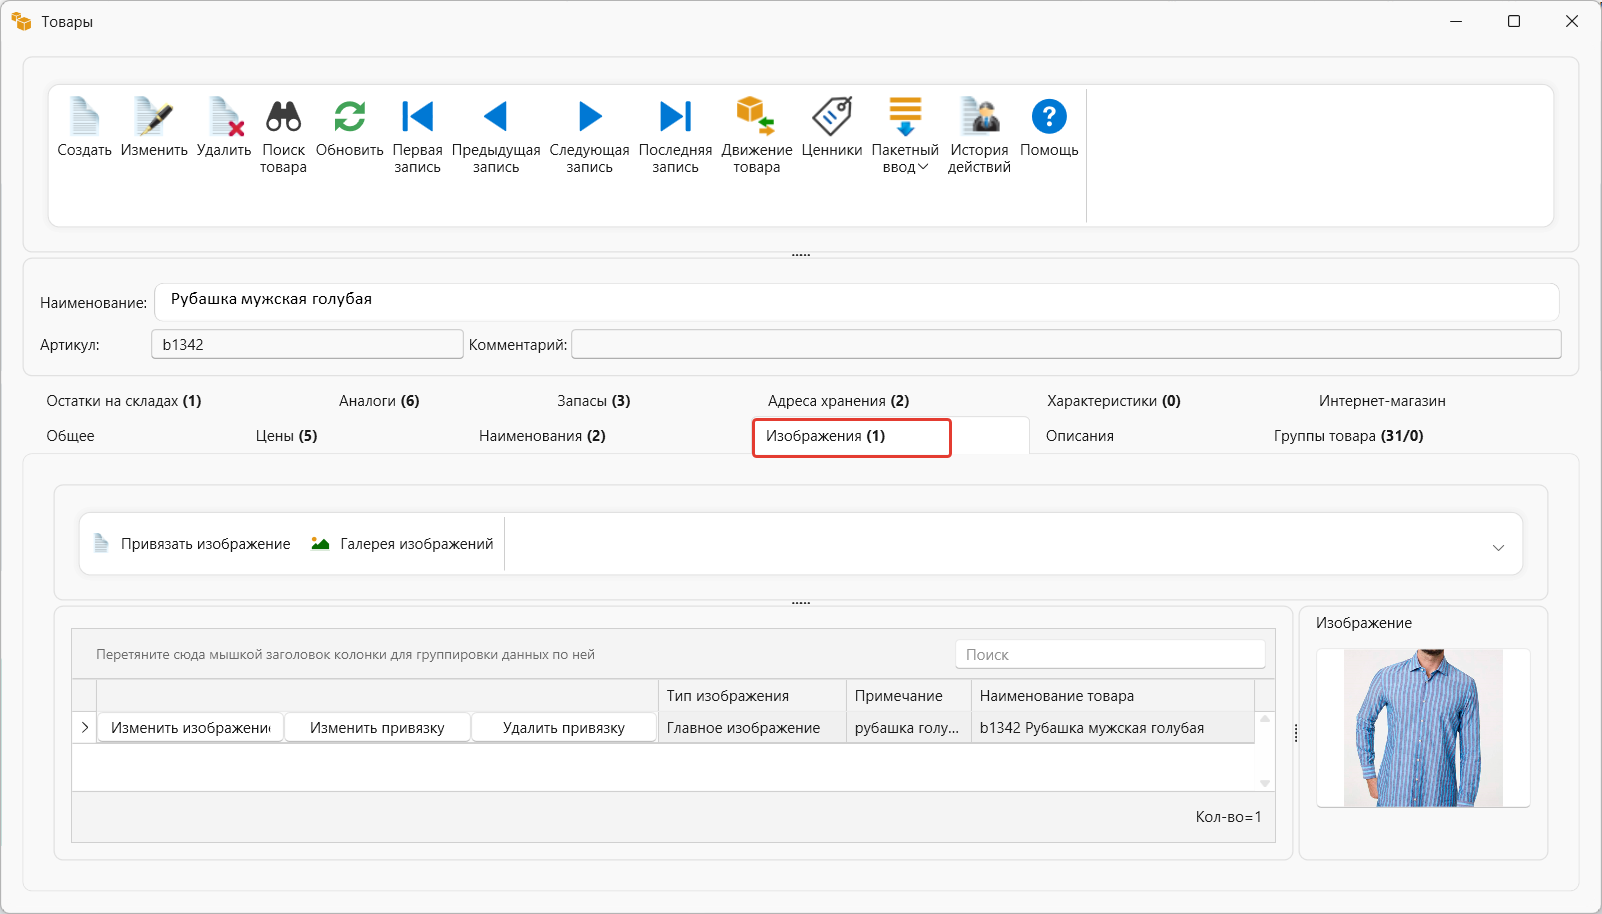The width and height of the screenshot is (1602, 914).
Task: Switch to Интернет-магазин tab
Action: 1382,401
